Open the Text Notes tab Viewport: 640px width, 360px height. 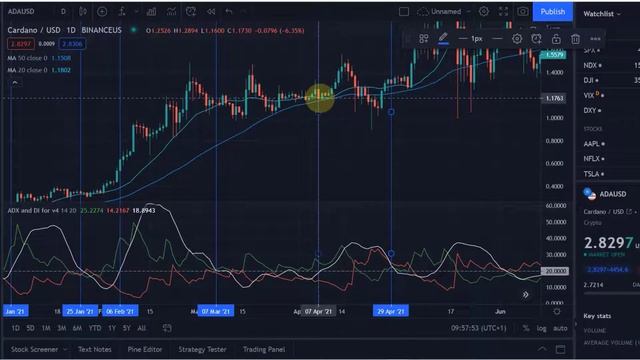pyautogui.click(x=95, y=349)
